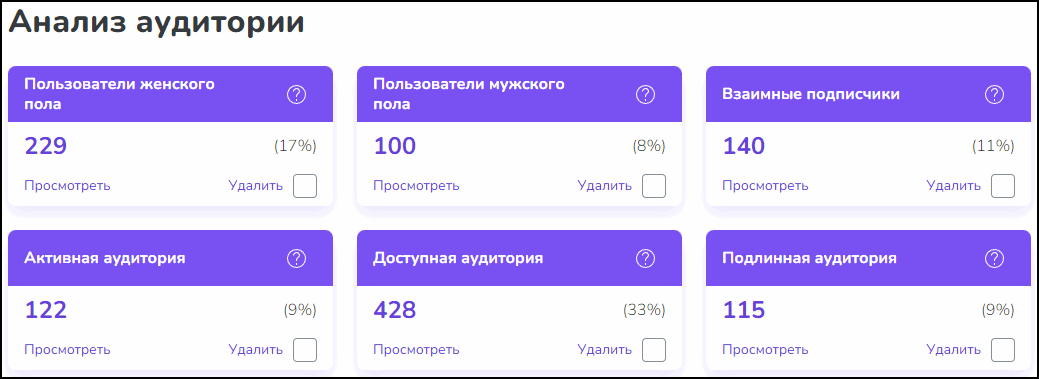Screen dimensions: 1039x379
Task: Check Удалить box for male users
Action: point(654,186)
